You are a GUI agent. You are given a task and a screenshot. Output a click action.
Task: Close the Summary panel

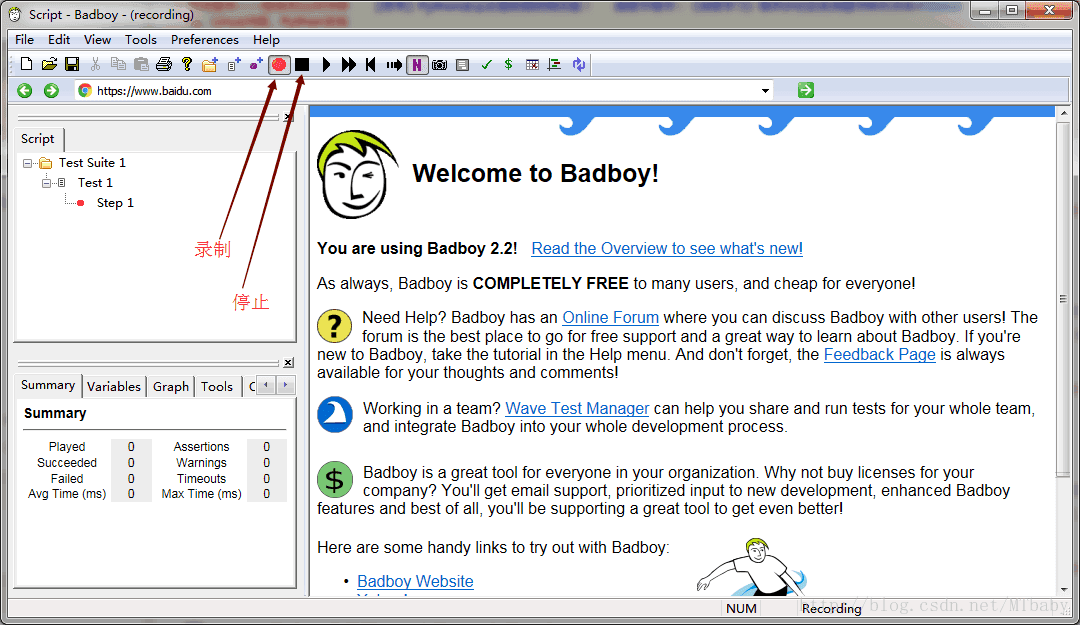coord(289,362)
